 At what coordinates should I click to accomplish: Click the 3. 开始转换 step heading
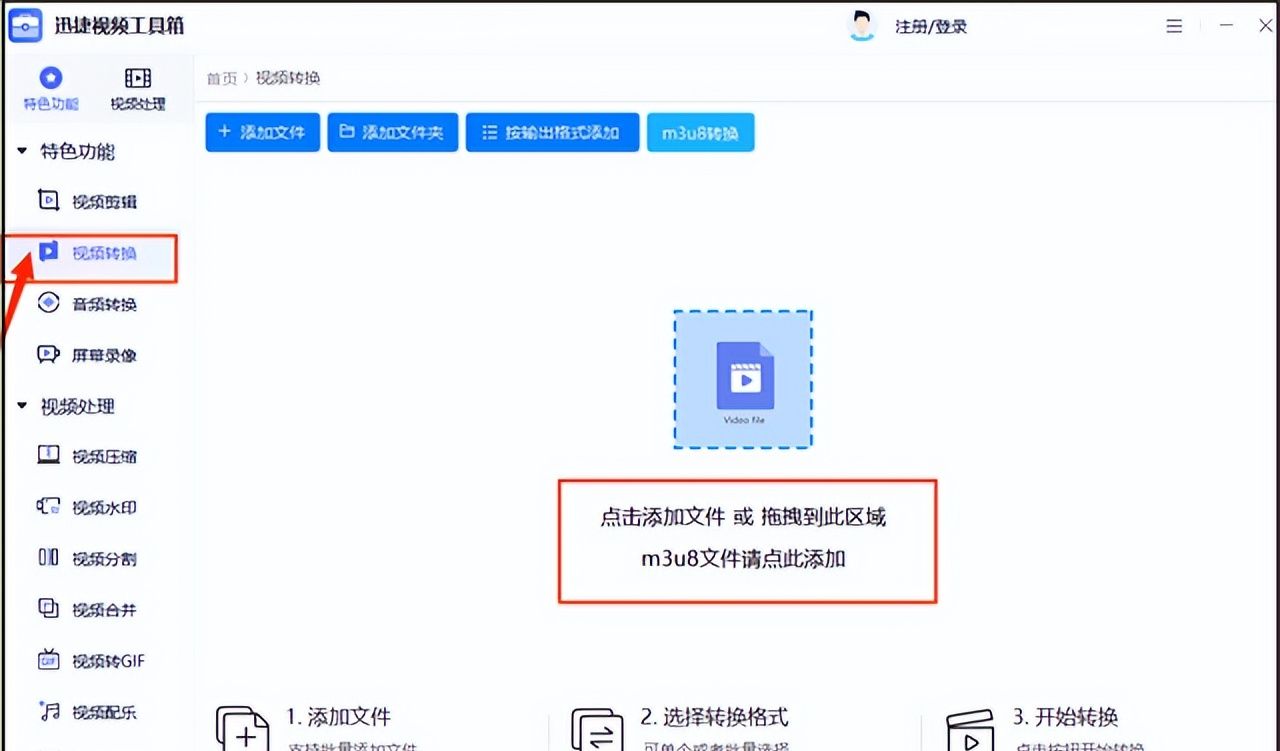(x=1065, y=717)
